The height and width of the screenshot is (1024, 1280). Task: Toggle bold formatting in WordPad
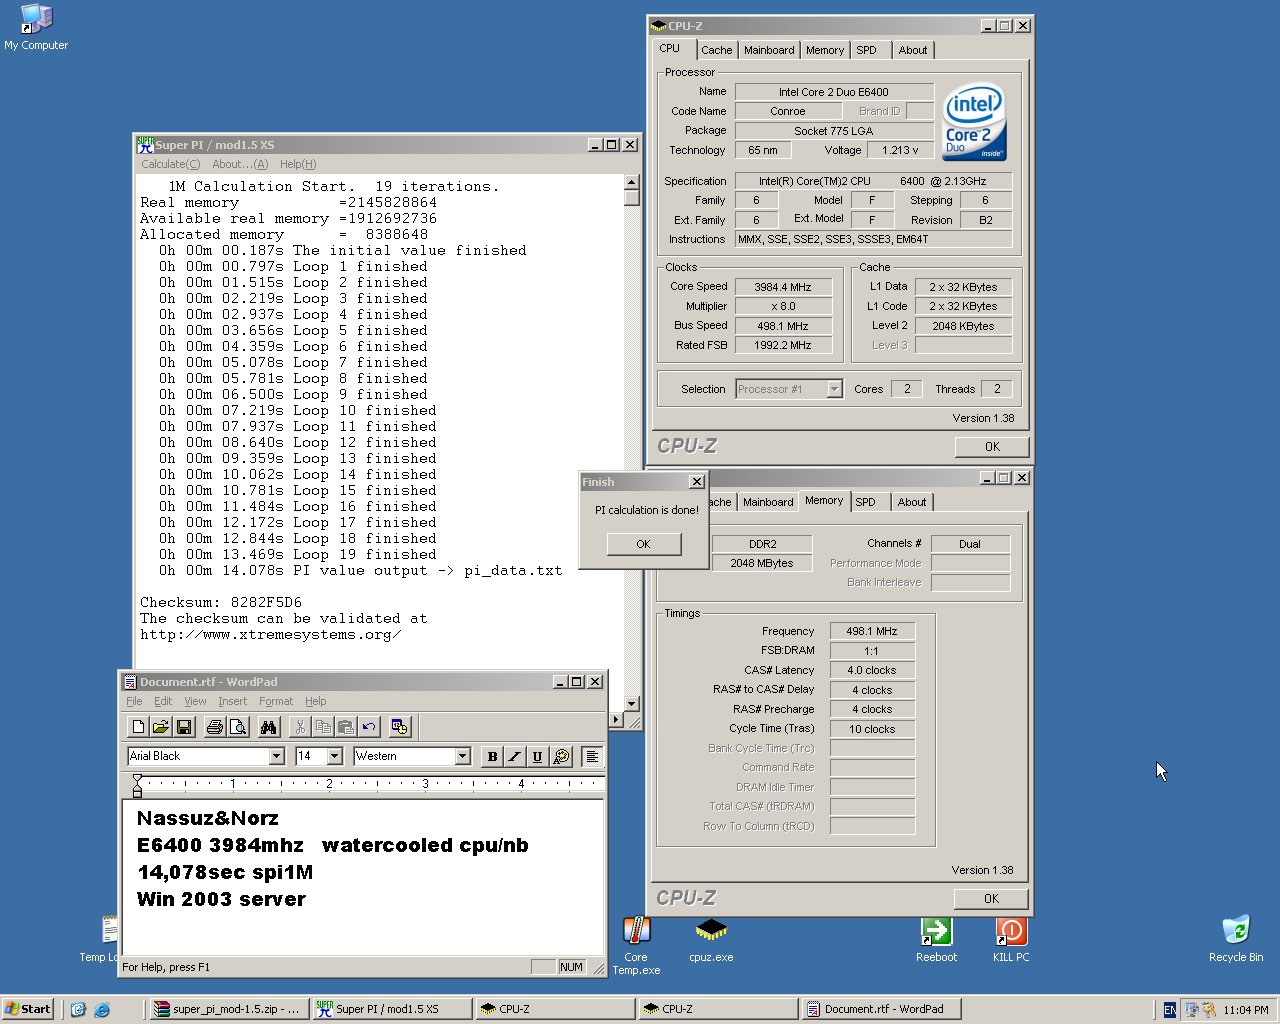point(492,757)
